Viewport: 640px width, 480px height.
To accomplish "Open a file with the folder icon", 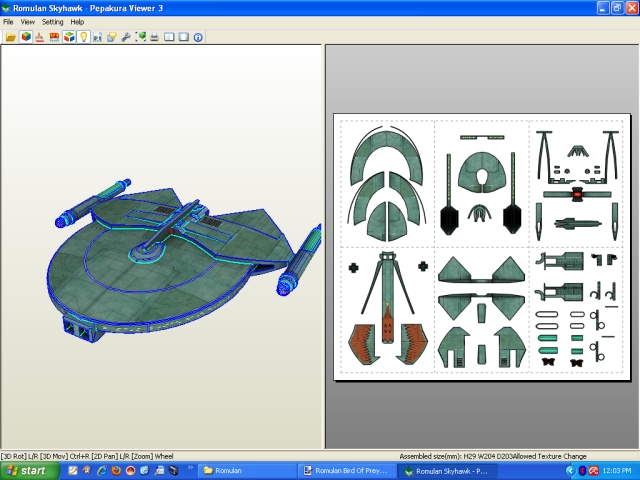I will point(11,37).
